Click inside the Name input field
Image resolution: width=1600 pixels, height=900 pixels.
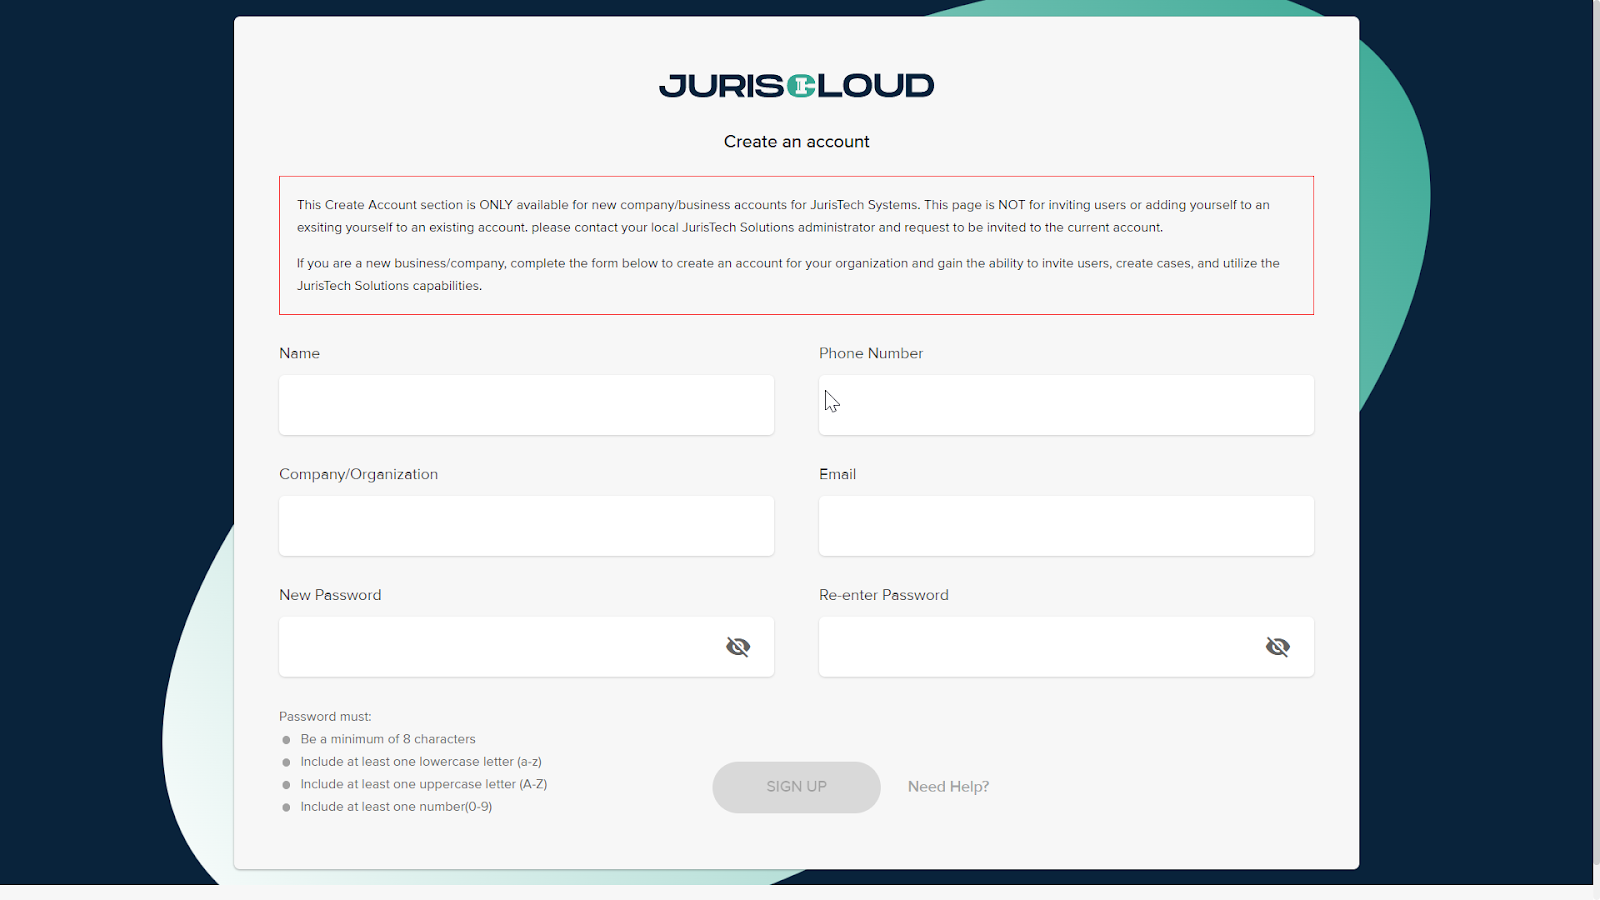click(526, 405)
